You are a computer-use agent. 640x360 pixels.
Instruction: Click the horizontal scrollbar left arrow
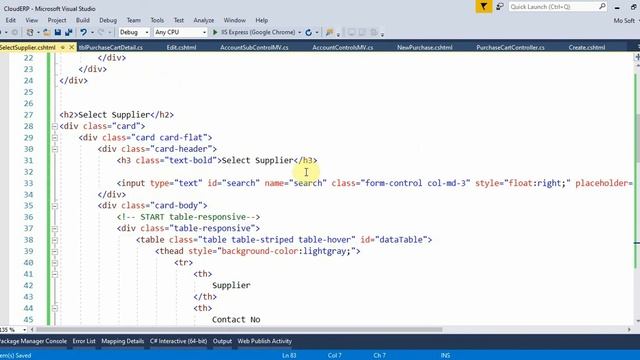pyautogui.click(x=32, y=329)
